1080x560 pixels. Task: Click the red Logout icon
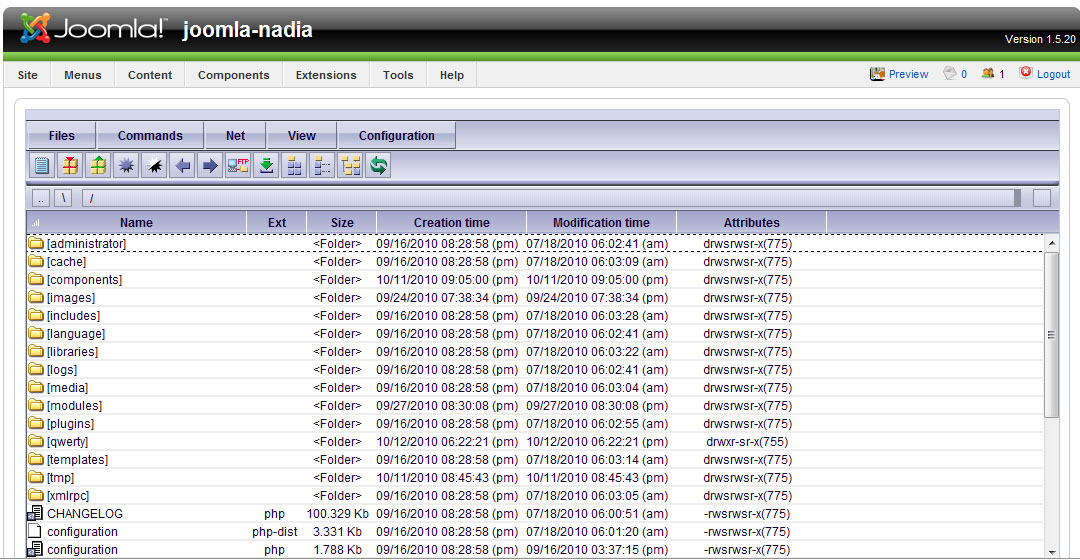tap(1026, 72)
